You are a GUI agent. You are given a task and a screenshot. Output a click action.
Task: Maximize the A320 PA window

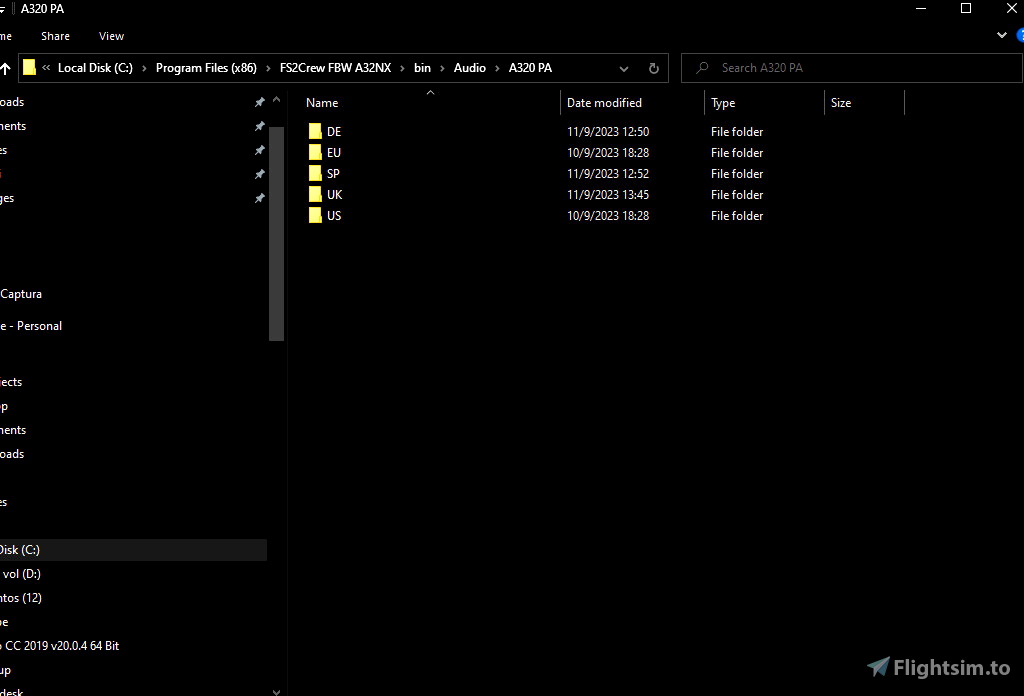(966, 8)
